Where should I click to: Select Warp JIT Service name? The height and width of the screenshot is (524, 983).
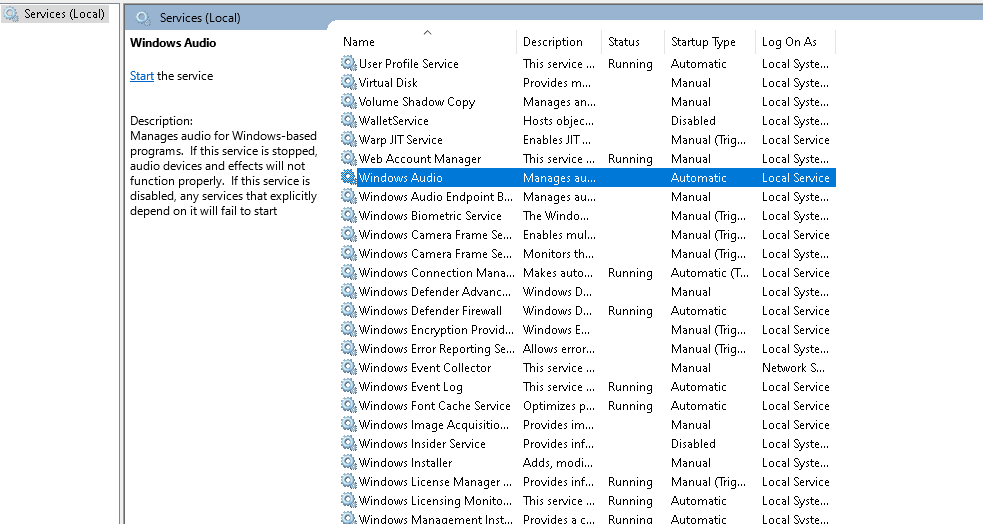tap(400, 140)
